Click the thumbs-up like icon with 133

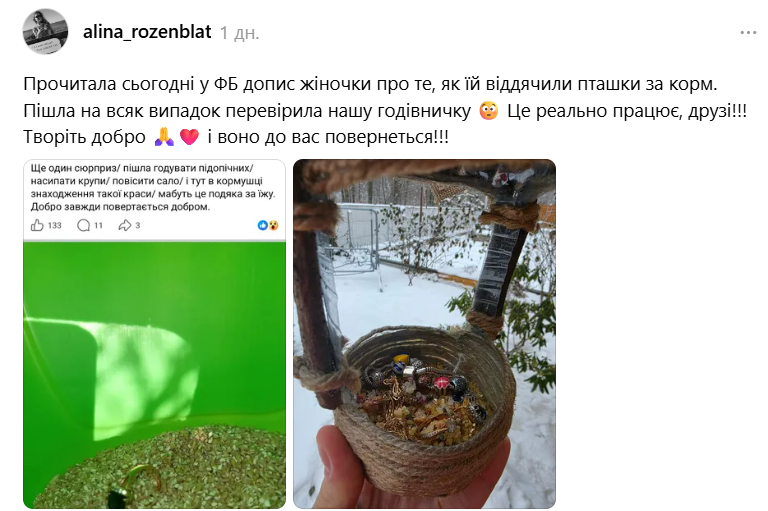(37, 225)
